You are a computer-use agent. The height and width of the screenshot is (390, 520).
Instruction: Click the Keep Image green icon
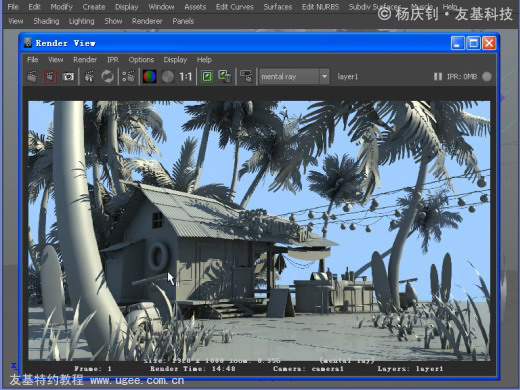coord(207,77)
